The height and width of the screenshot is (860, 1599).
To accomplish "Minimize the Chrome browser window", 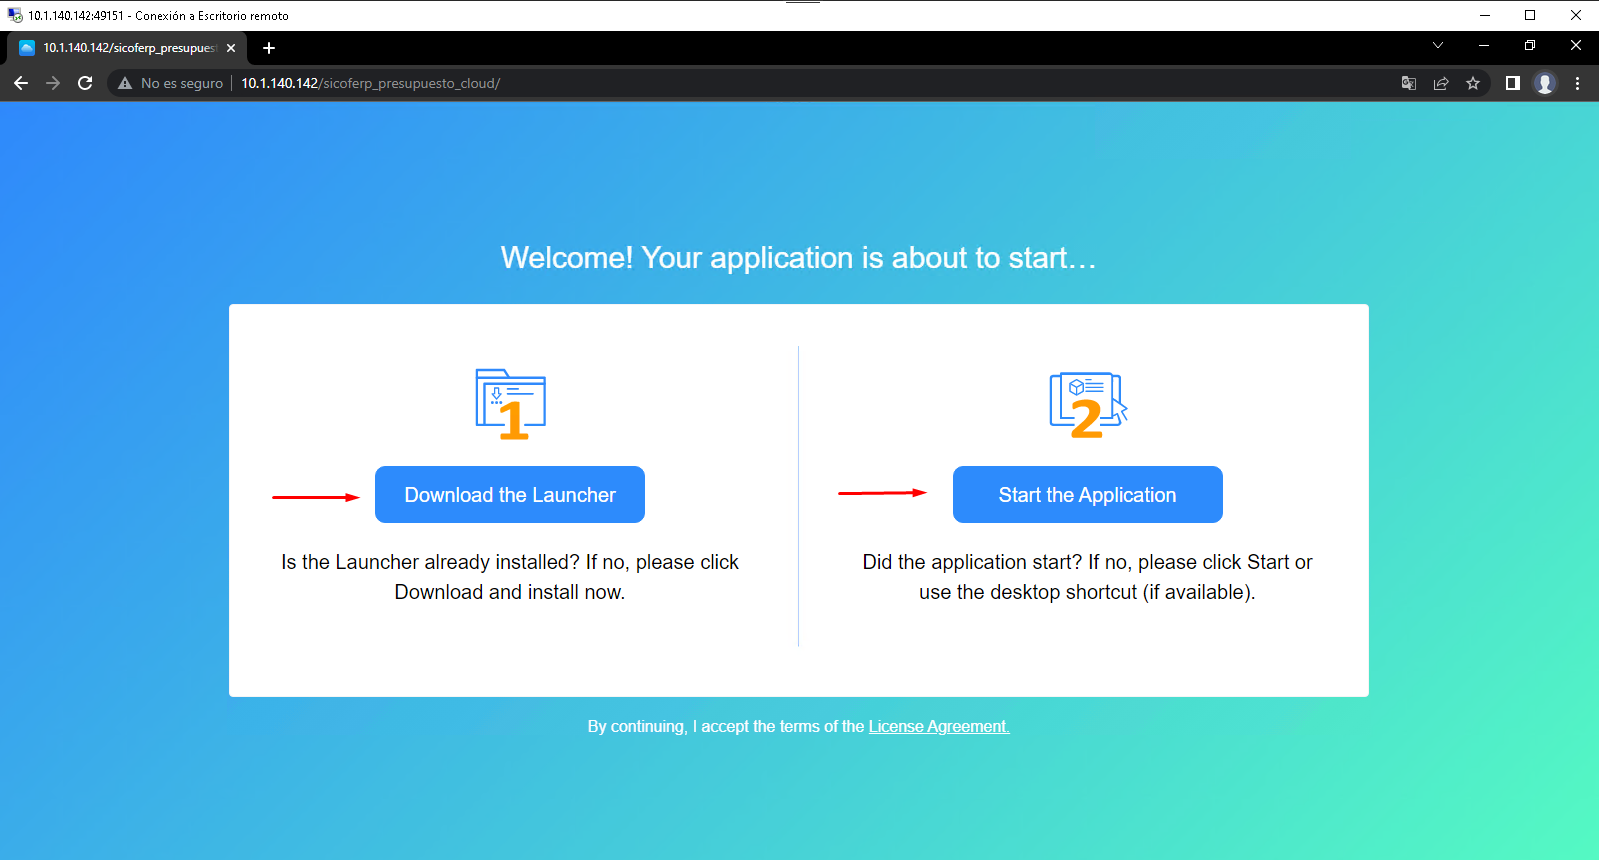I will (x=1484, y=45).
